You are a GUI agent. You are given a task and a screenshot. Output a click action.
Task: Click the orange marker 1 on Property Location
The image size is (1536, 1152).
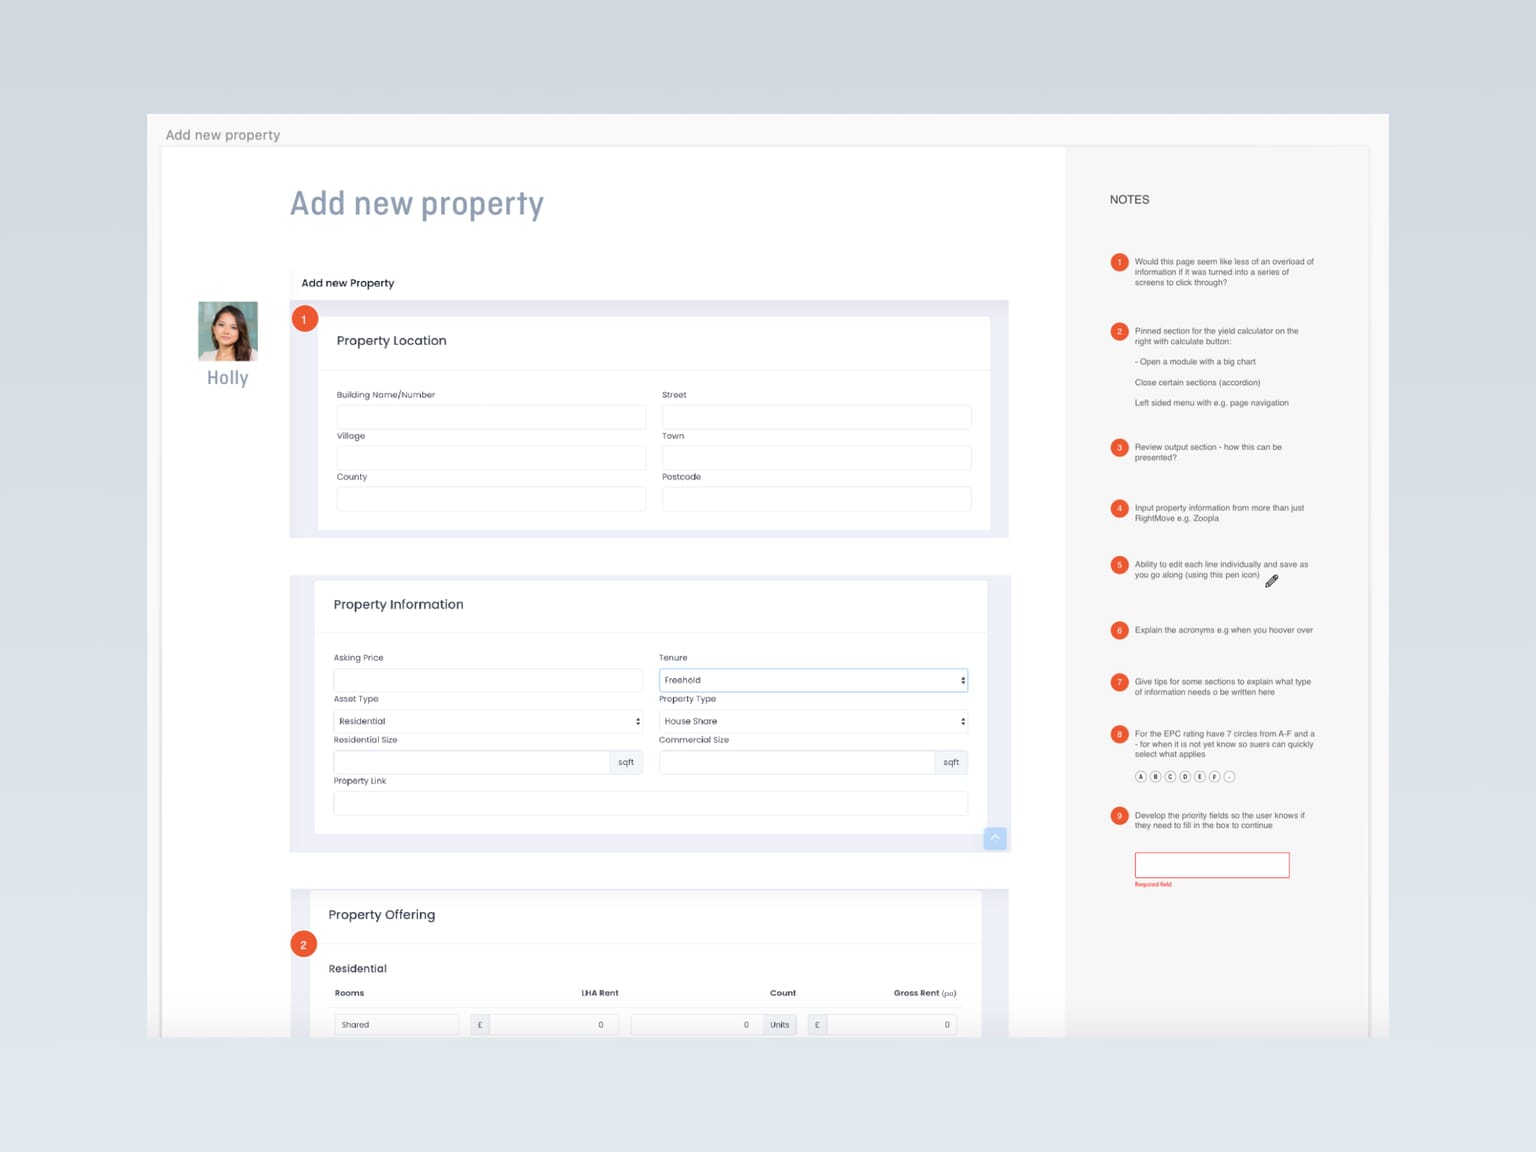[x=304, y=318]
